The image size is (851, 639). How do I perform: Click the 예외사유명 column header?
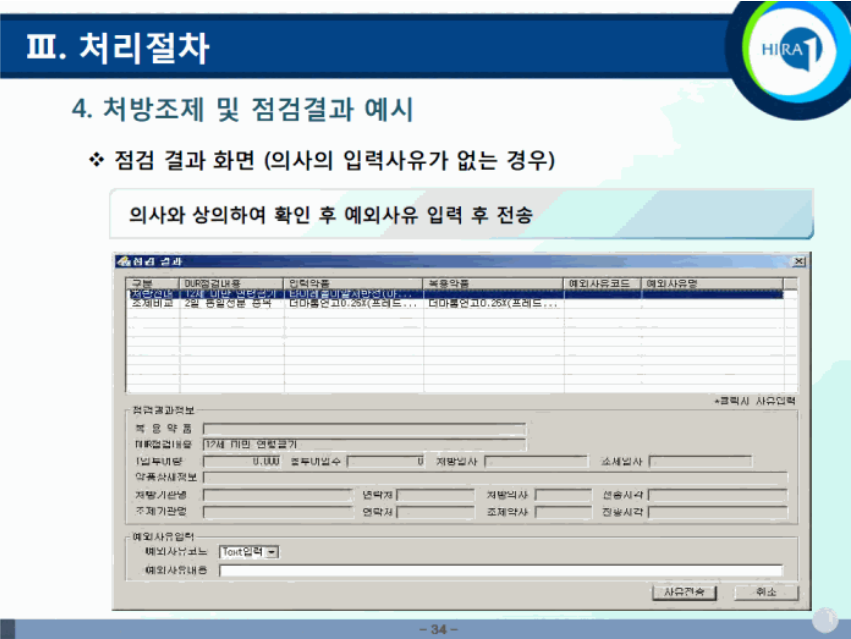[711, 283]
